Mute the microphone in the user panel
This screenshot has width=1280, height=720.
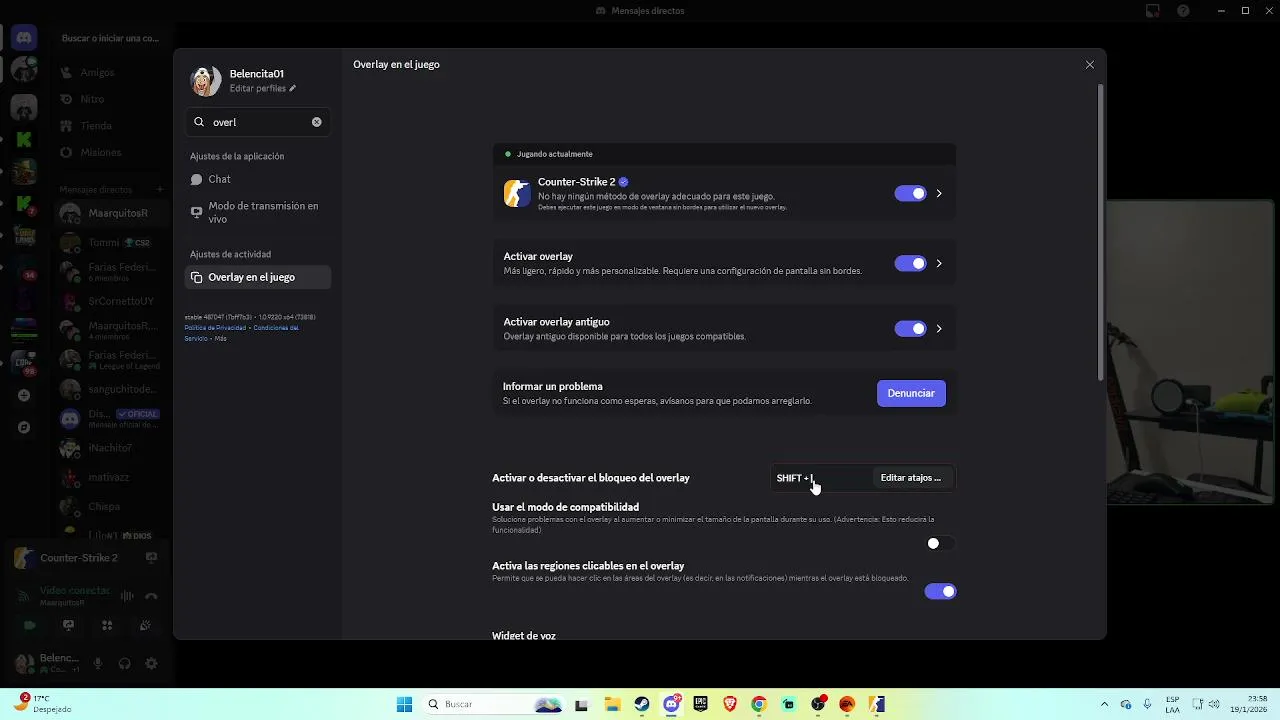98,663
